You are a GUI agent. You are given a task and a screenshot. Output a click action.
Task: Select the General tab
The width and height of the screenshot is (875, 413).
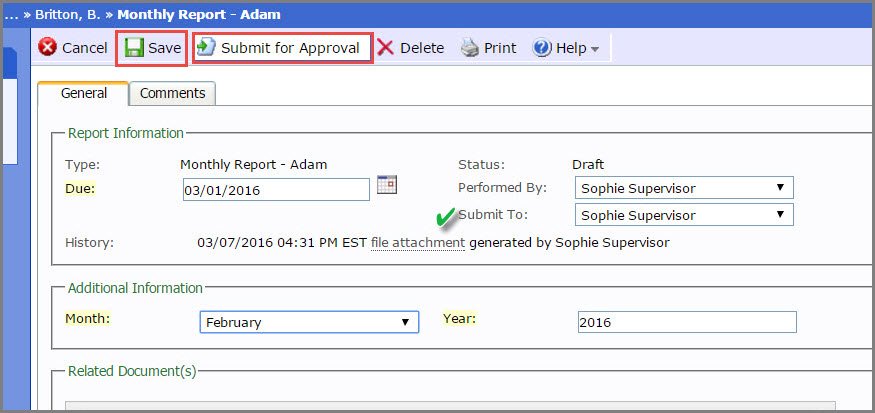[x=84, y=93]
